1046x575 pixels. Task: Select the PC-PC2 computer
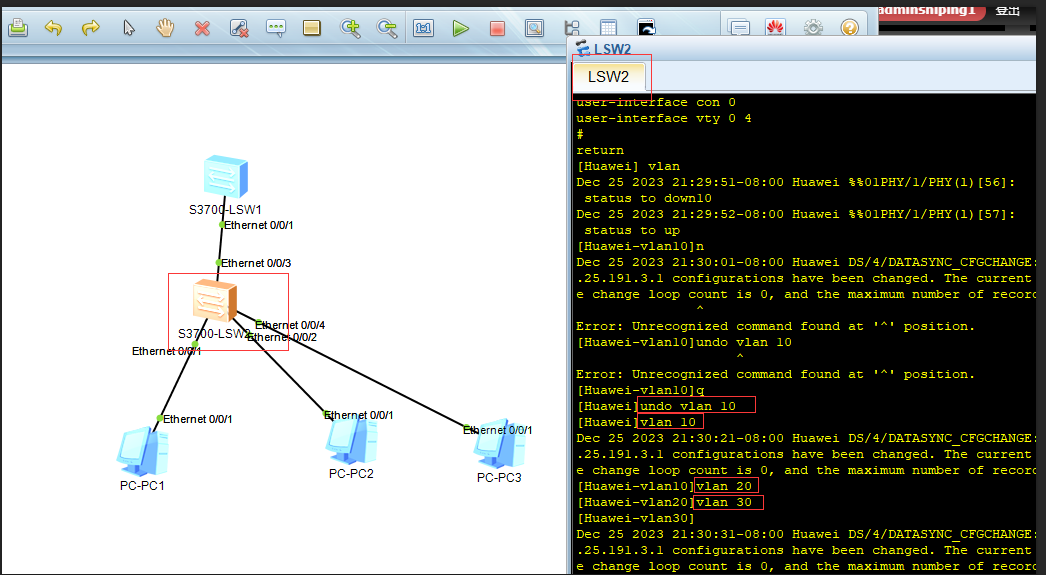tap(352, 440)
